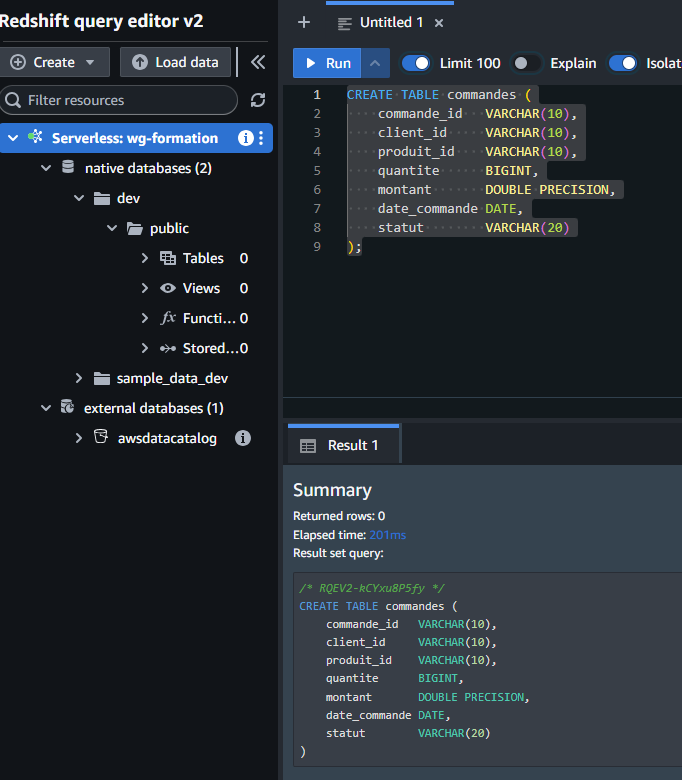Refresh the resources list
Viewport: 682px width, 780px height.
258,100
